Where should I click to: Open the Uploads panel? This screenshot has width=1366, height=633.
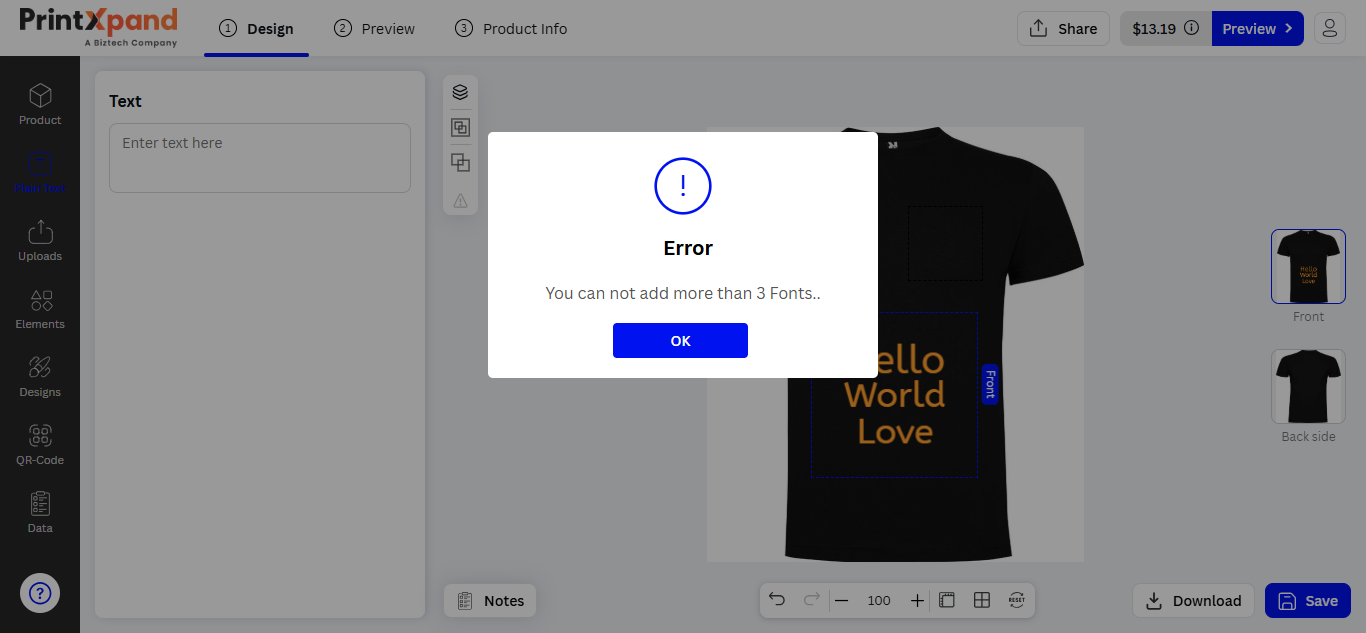(40, 240)
